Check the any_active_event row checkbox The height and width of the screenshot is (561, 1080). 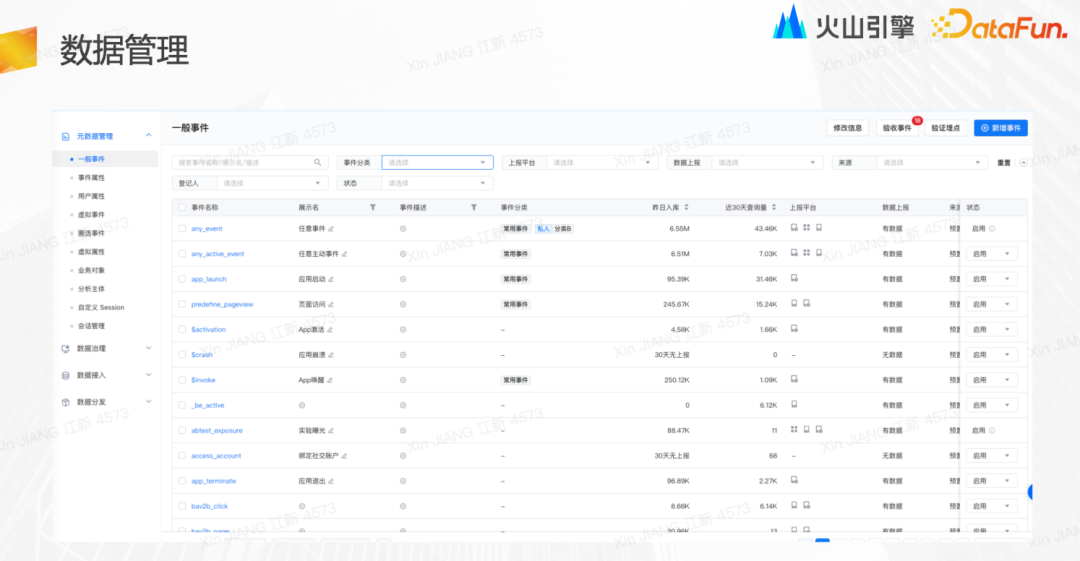182,254
